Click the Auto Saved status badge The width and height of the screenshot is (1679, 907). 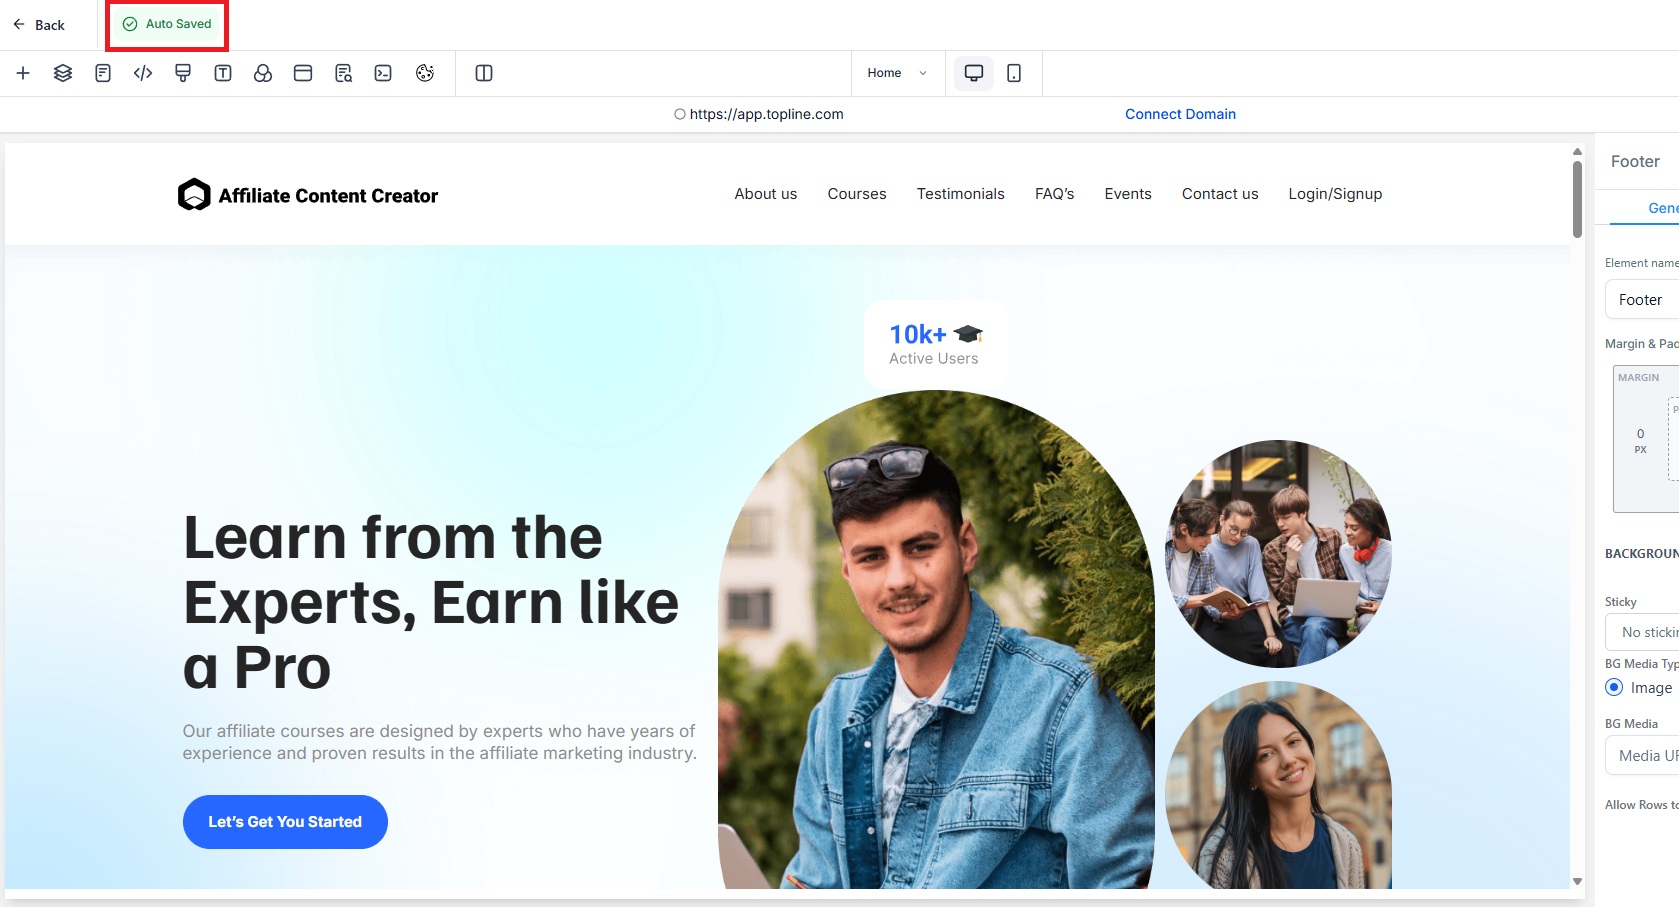(167, 24)
